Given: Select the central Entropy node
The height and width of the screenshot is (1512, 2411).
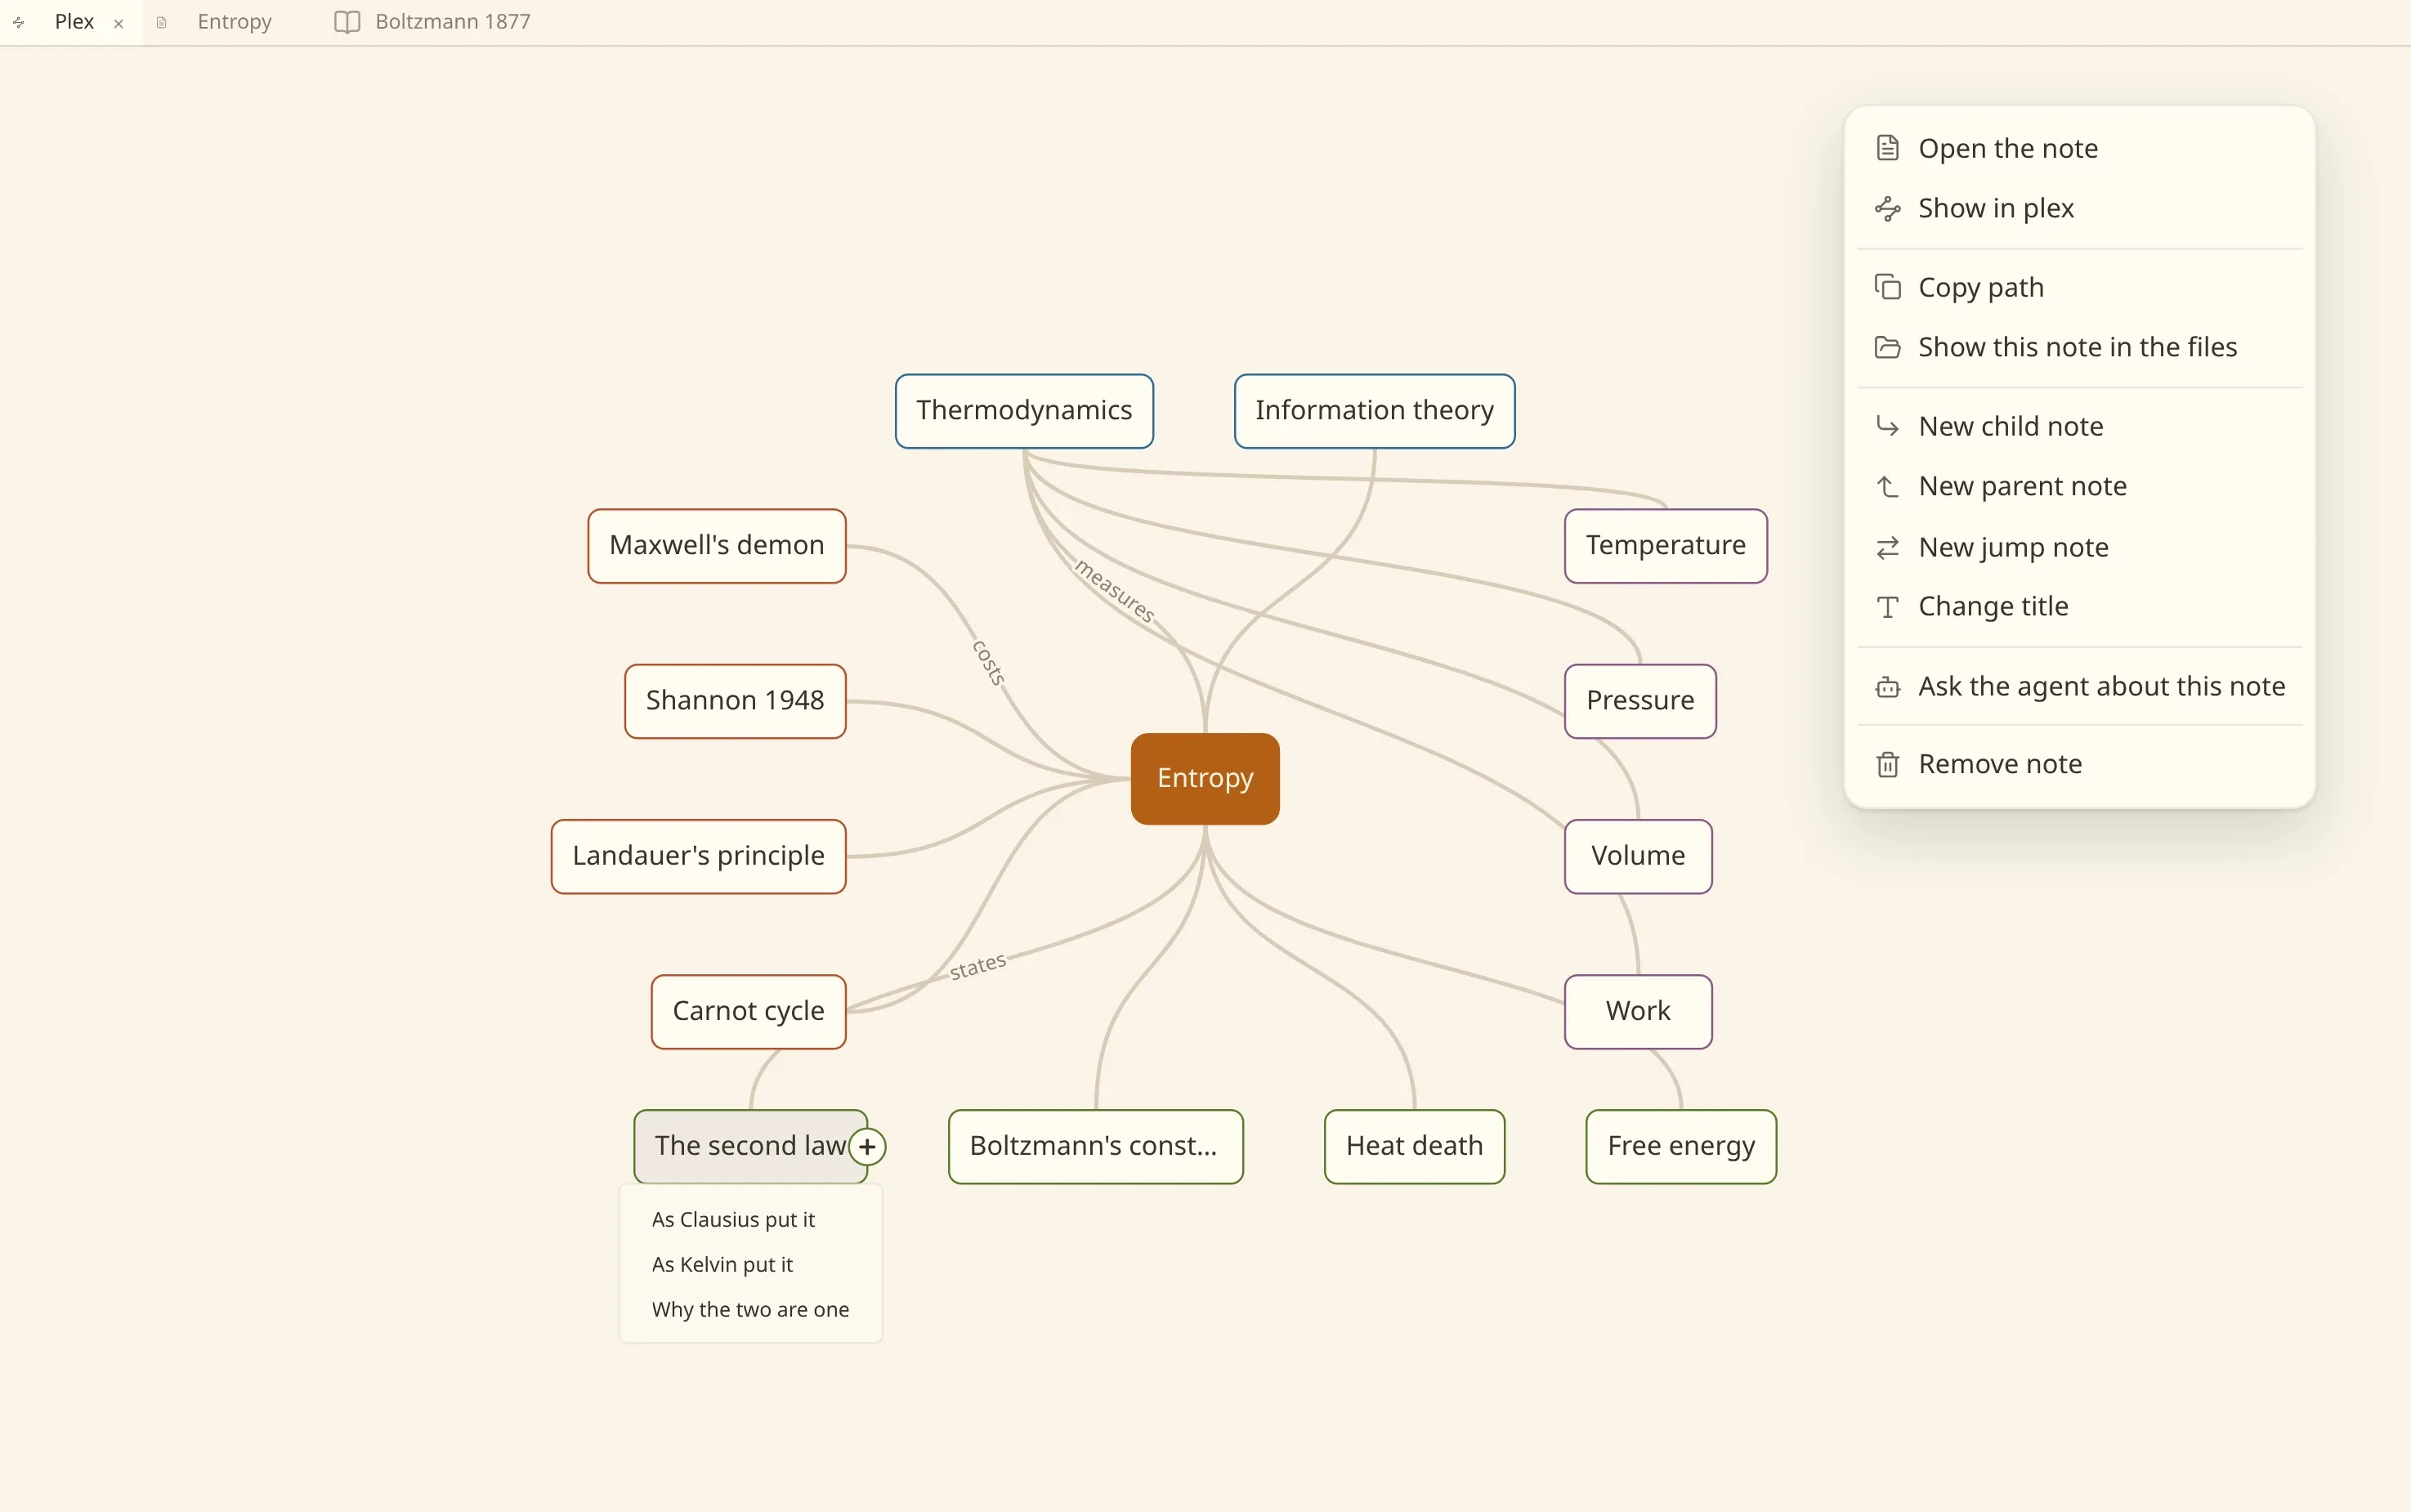Looking at the screenshot, I should pos(1205,778).
